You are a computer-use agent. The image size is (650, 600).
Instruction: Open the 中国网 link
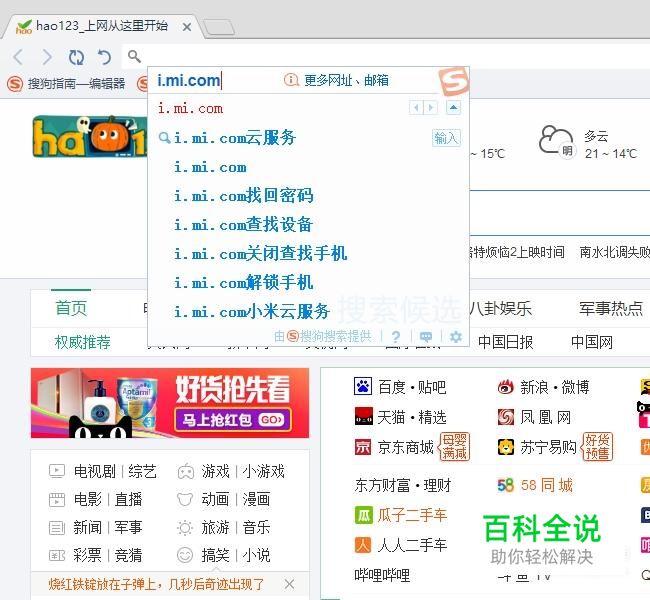(x=592, y=343)
